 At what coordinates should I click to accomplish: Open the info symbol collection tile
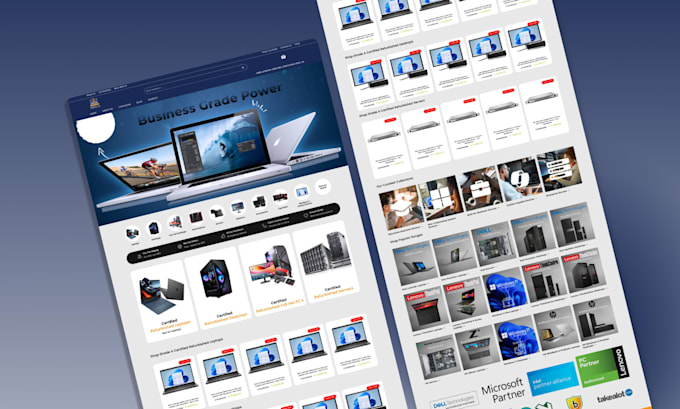click(x=519, y=178)
